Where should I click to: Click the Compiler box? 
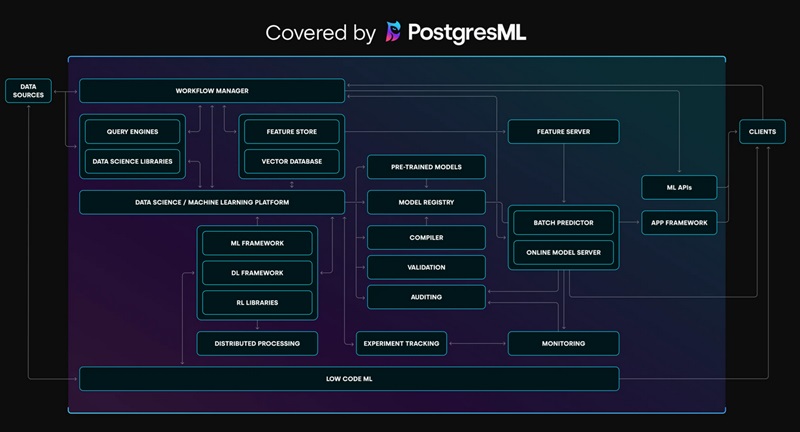pos(426,238)
